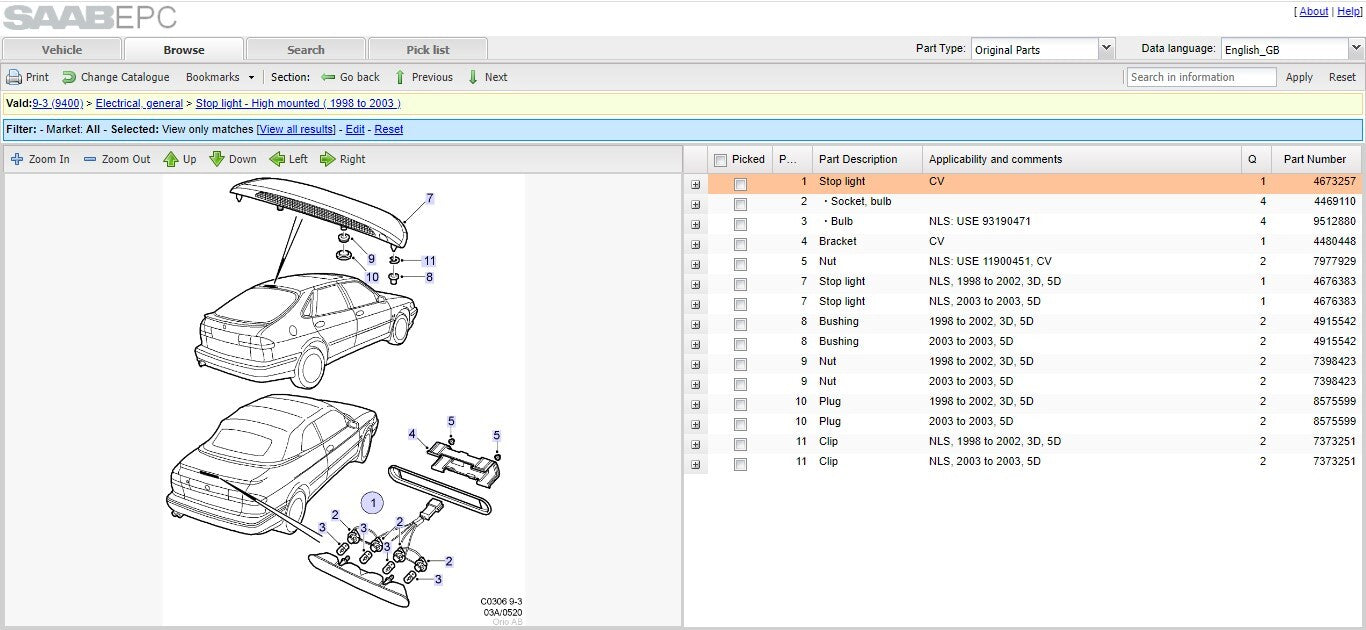
Task: Pan the diagram Down
Action: pyautogui.click(x=233, y=159)
